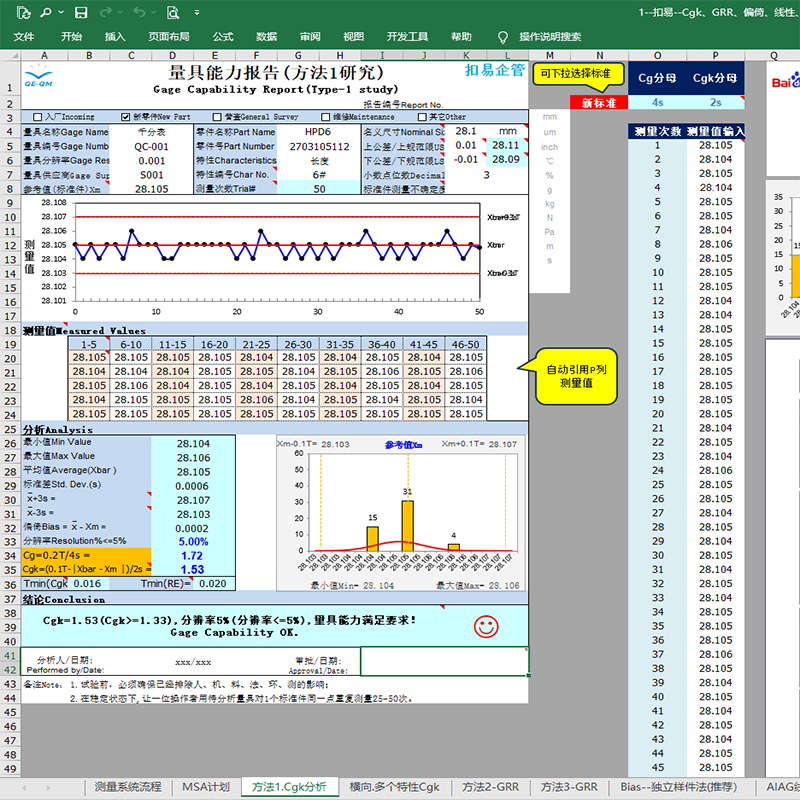
Task: Click the 操作说明搜索 search box
Action: coord(550,37)
